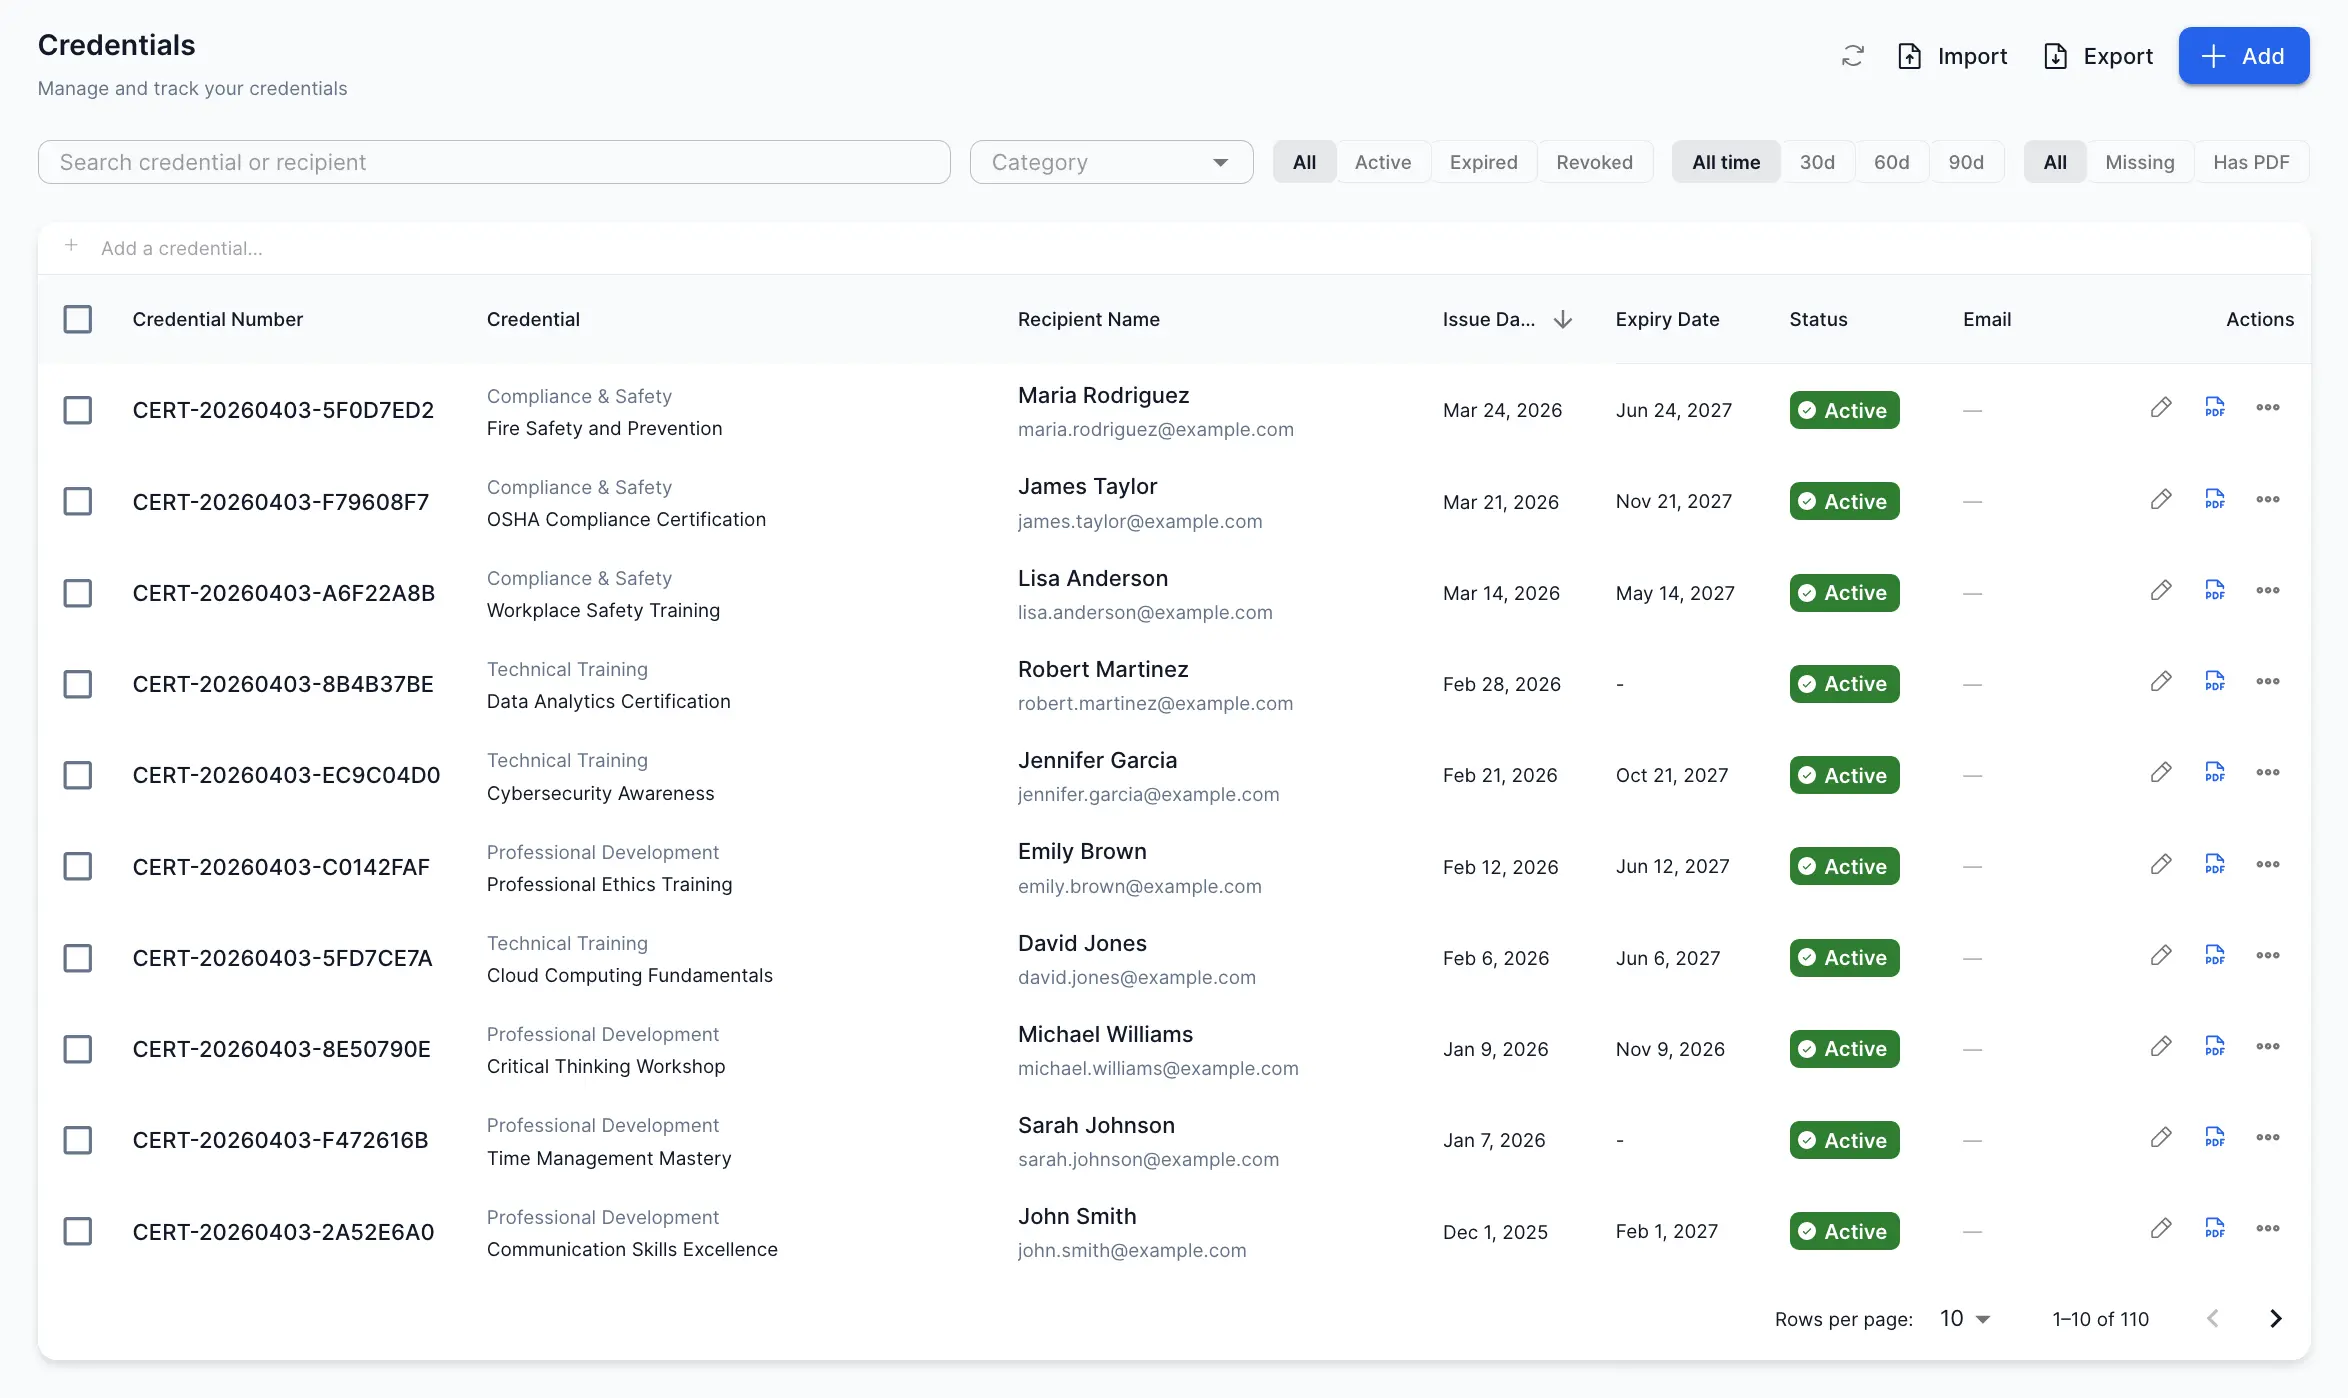Edit Emily Brown's credential via pencil icon
The image size is (2349, 1398).
pos(2161,864)
